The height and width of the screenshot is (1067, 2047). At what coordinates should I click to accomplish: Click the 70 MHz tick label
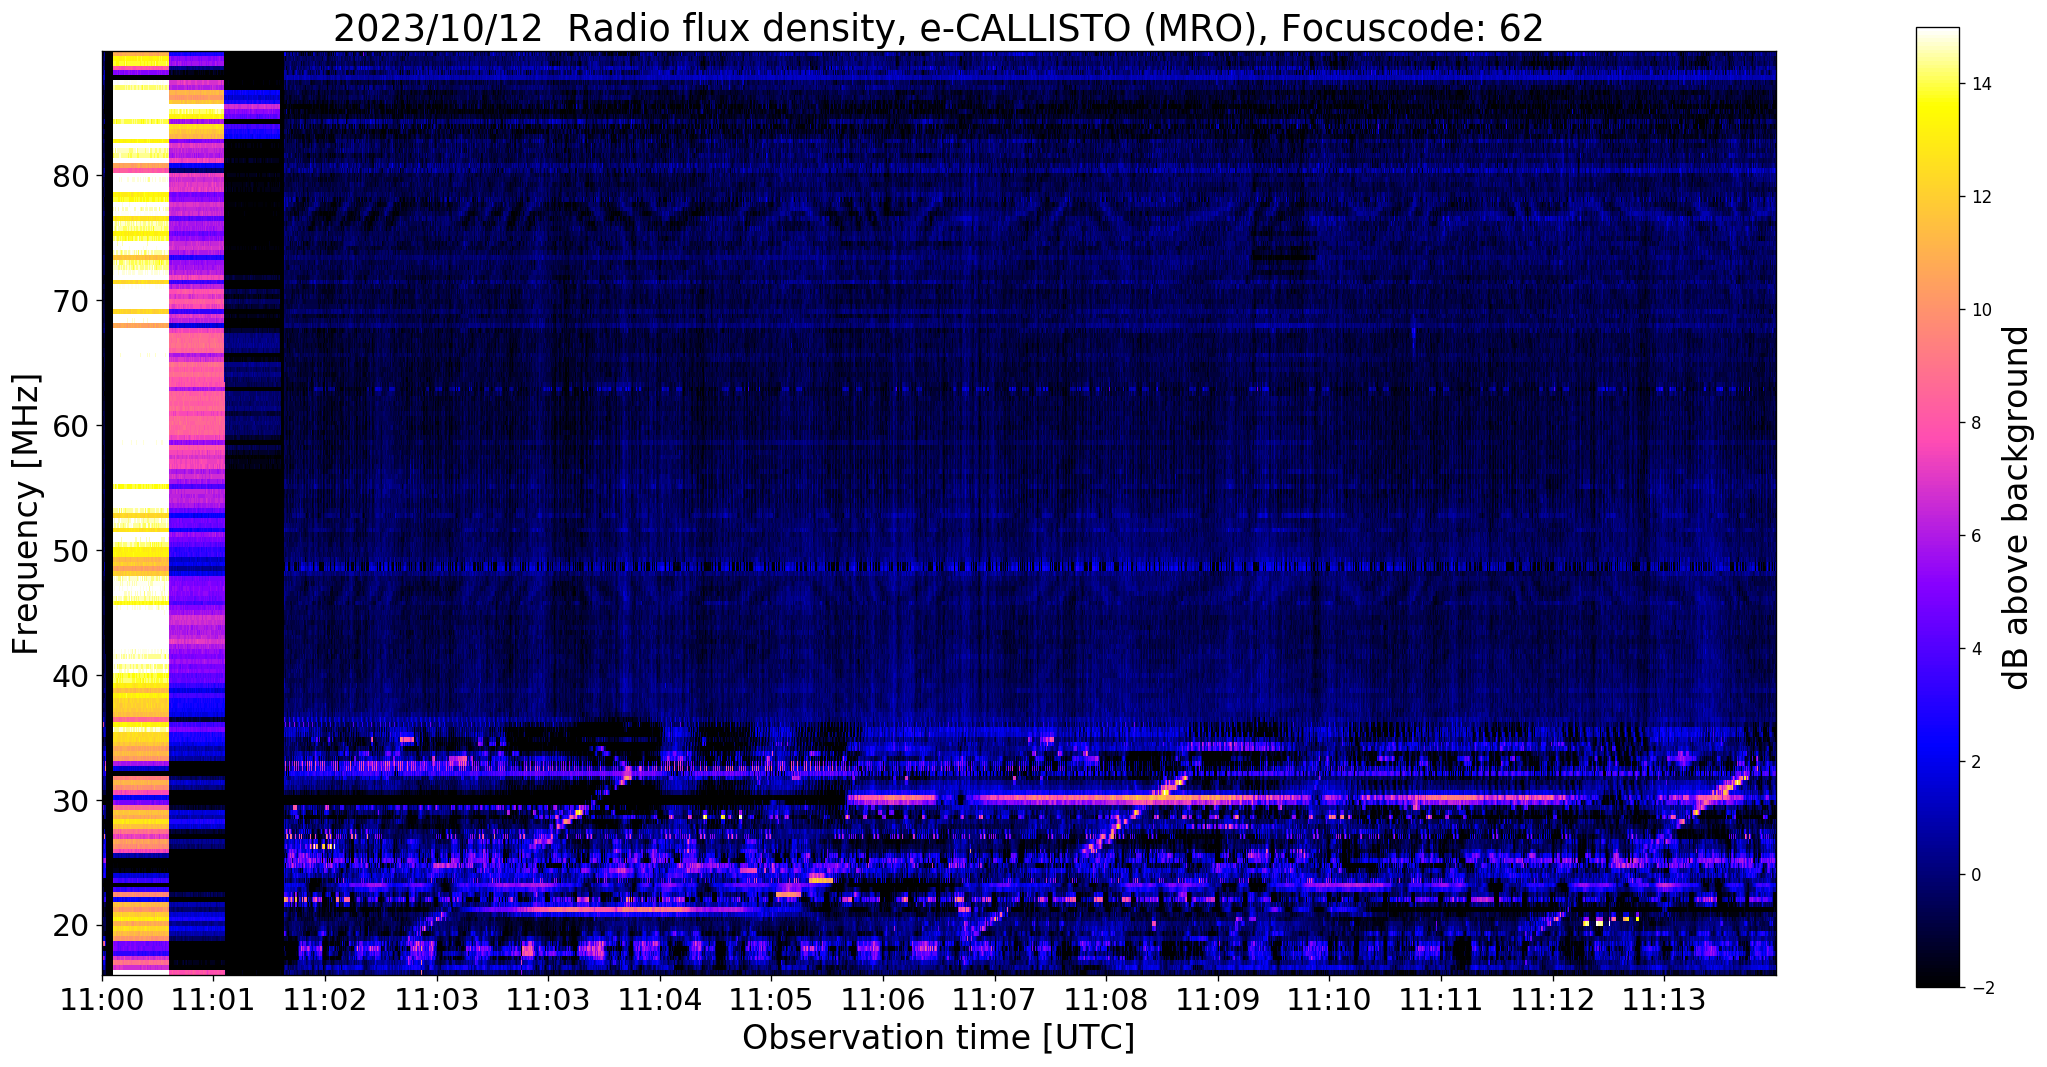(x=71, y=301)
